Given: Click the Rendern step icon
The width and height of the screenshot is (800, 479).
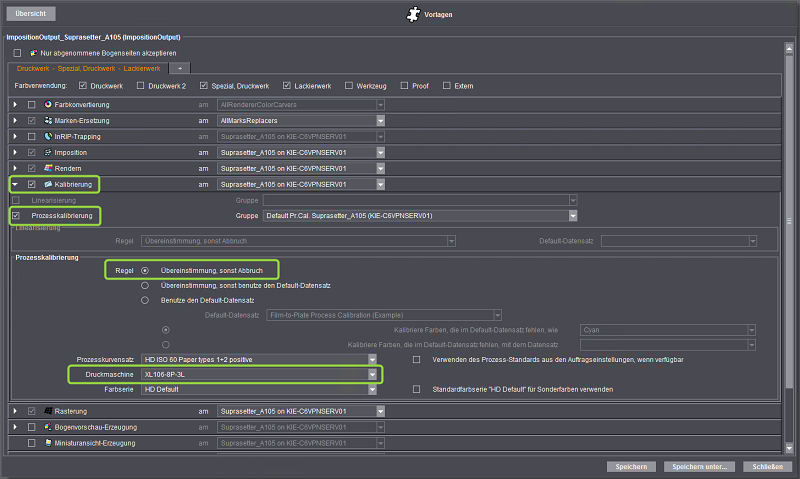Looking at the screenshot, I should pos(47,168).
